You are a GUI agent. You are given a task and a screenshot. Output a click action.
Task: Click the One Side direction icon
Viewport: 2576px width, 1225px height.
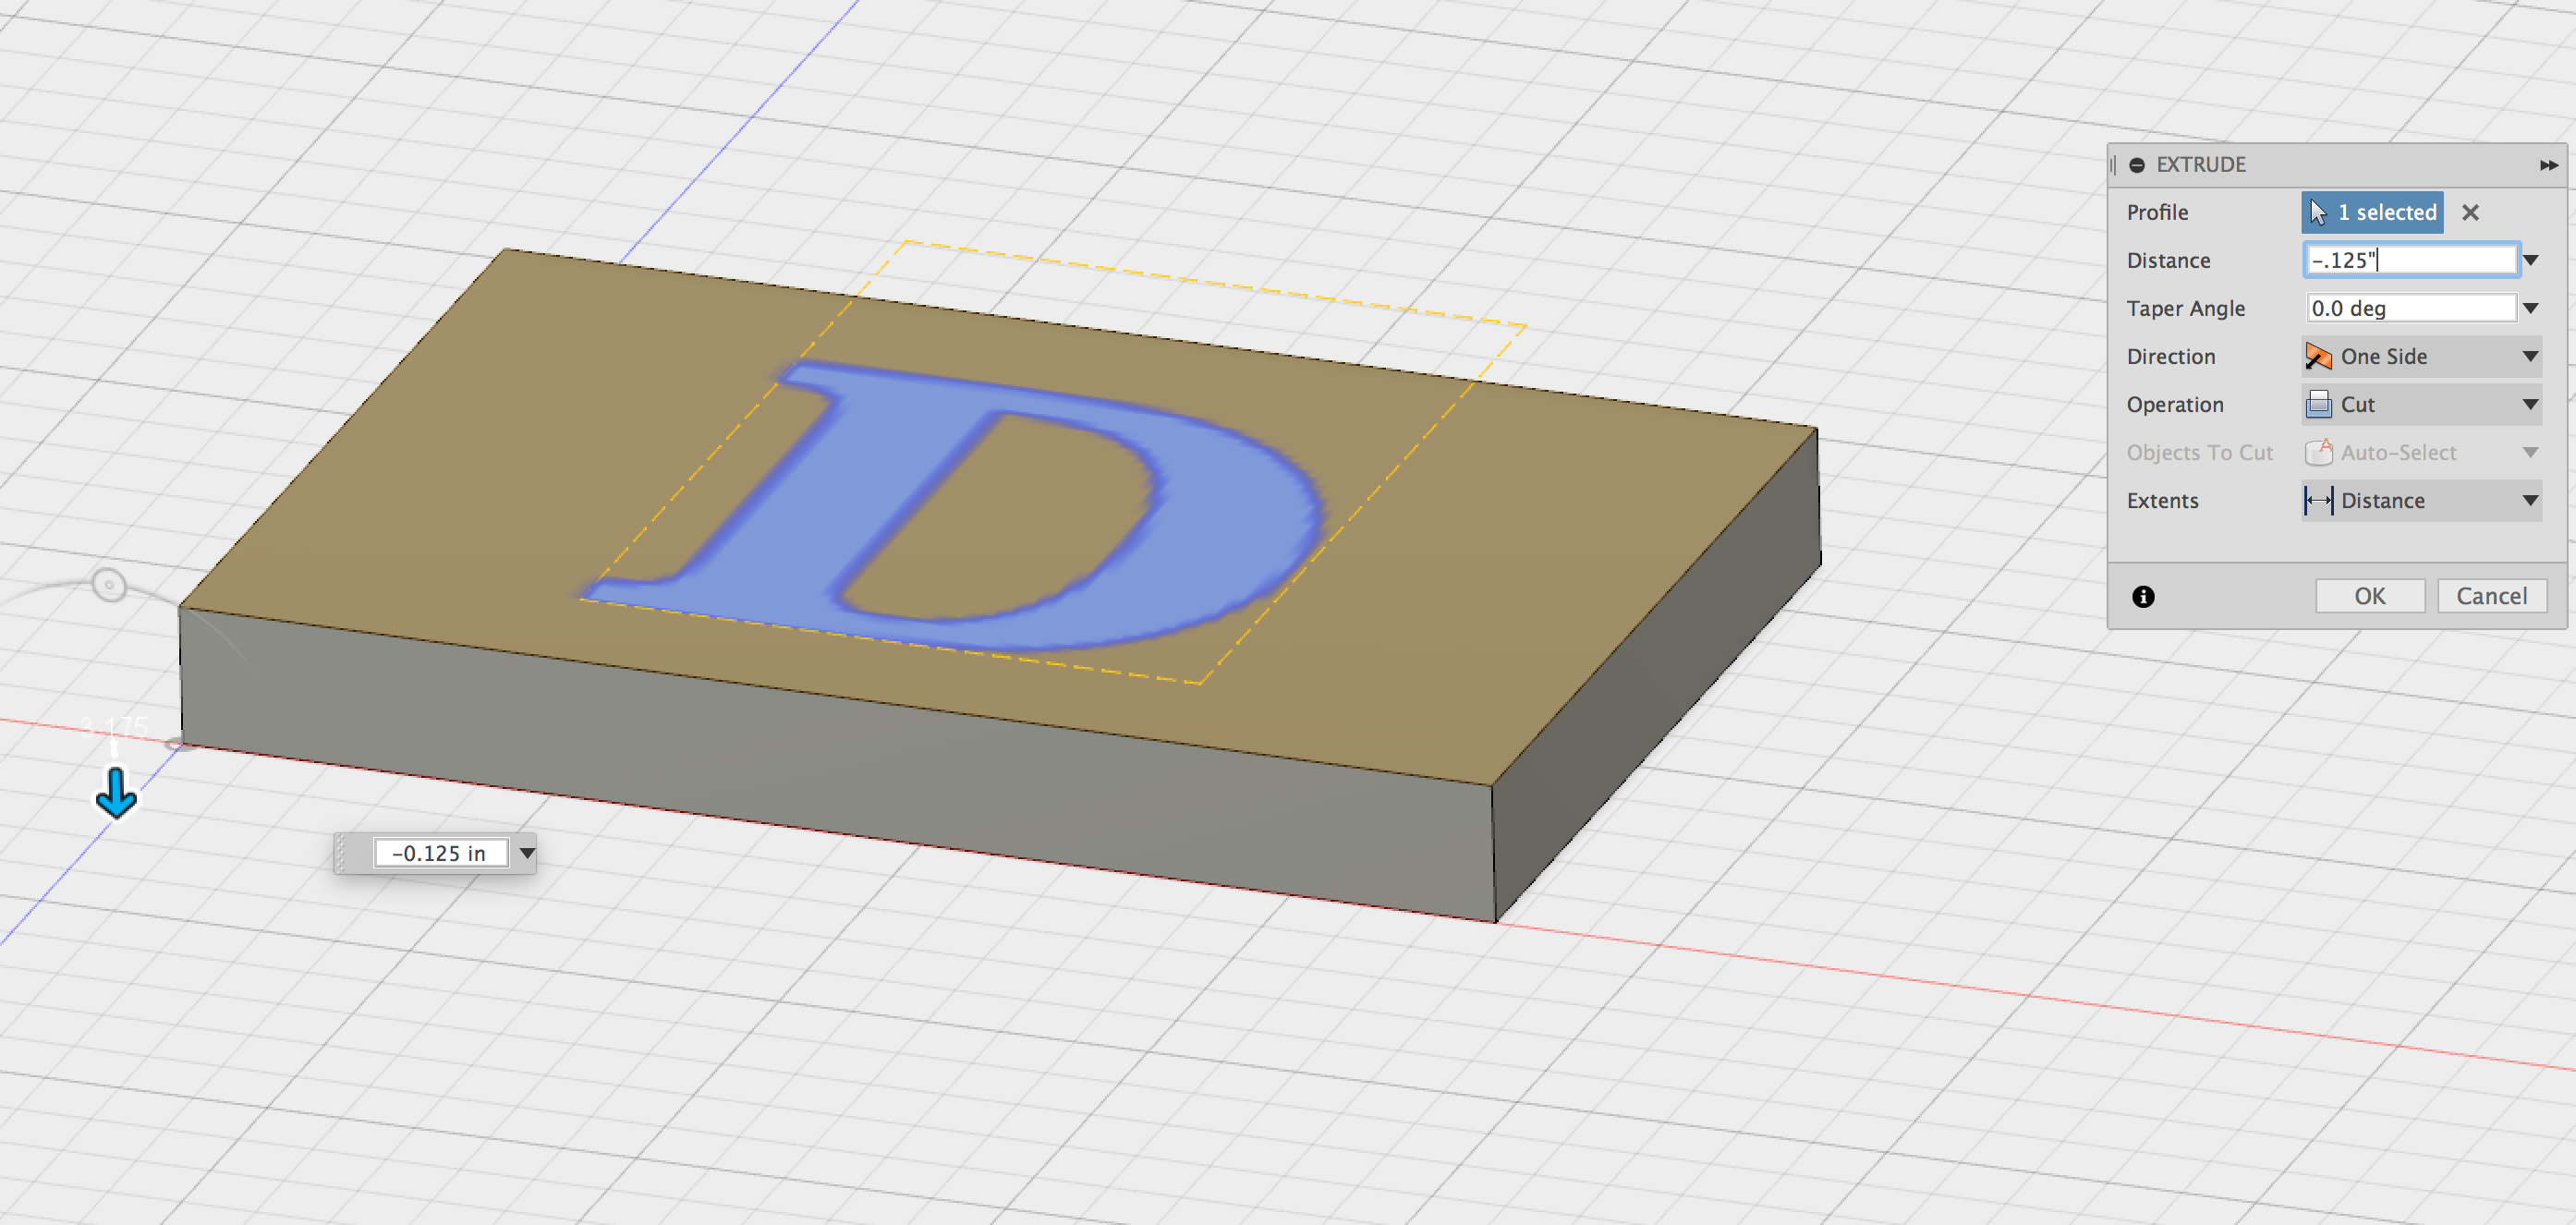click(x=2318, y=356)
